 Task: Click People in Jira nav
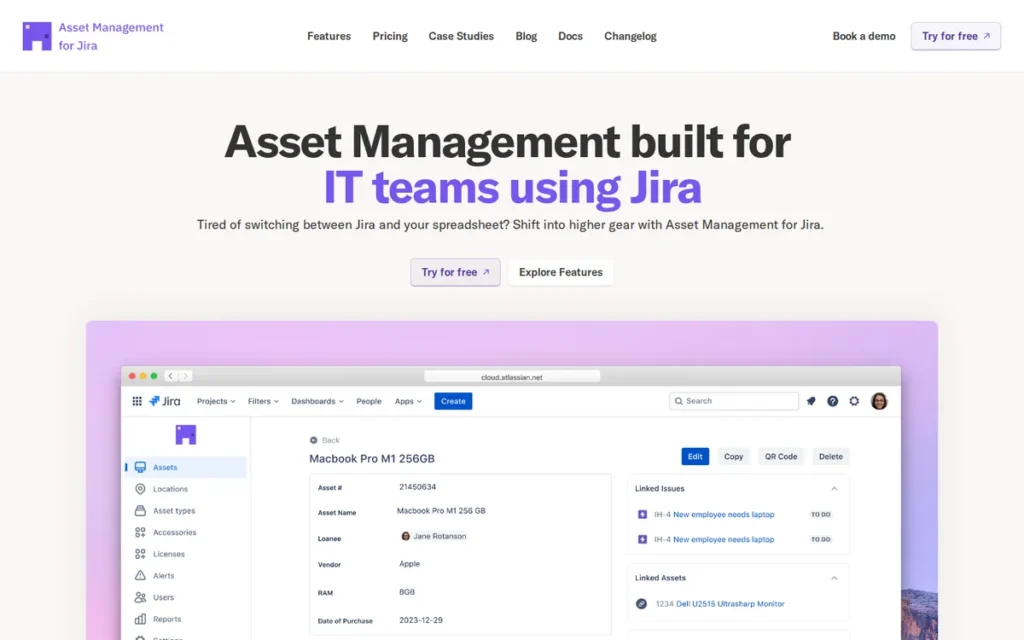click(369, 401)
